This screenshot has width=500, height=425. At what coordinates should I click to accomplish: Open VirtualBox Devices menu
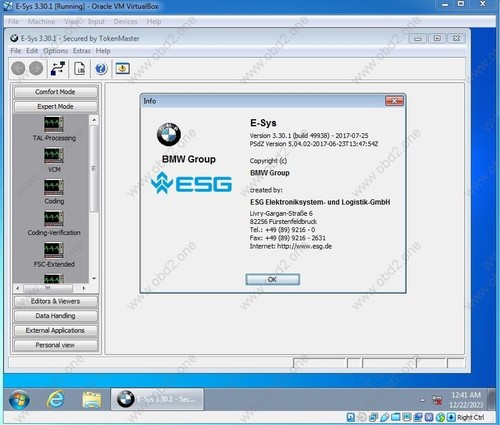125,22
